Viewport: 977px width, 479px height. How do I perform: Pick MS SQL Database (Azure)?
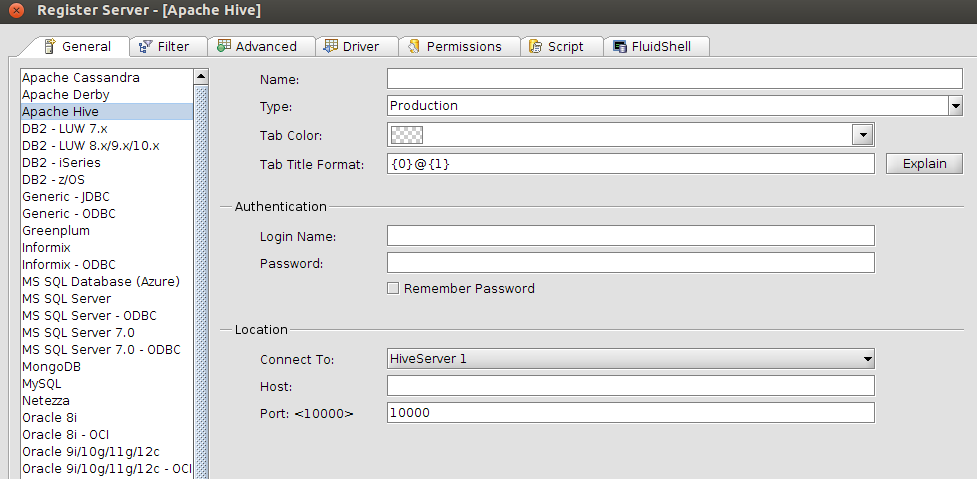point(107,282)
